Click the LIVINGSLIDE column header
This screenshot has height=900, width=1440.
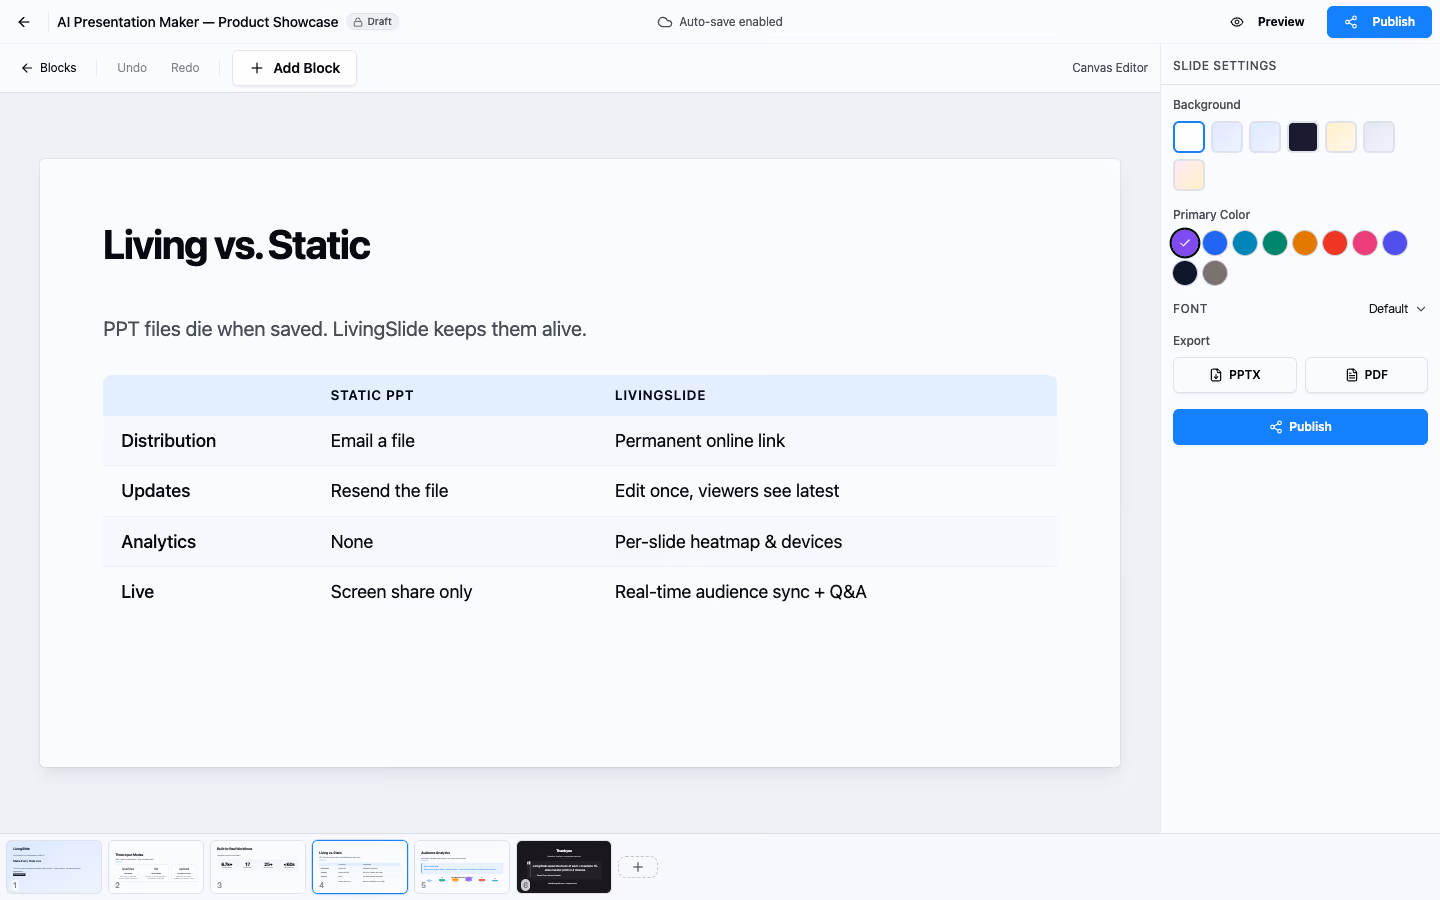click(660, 396)
